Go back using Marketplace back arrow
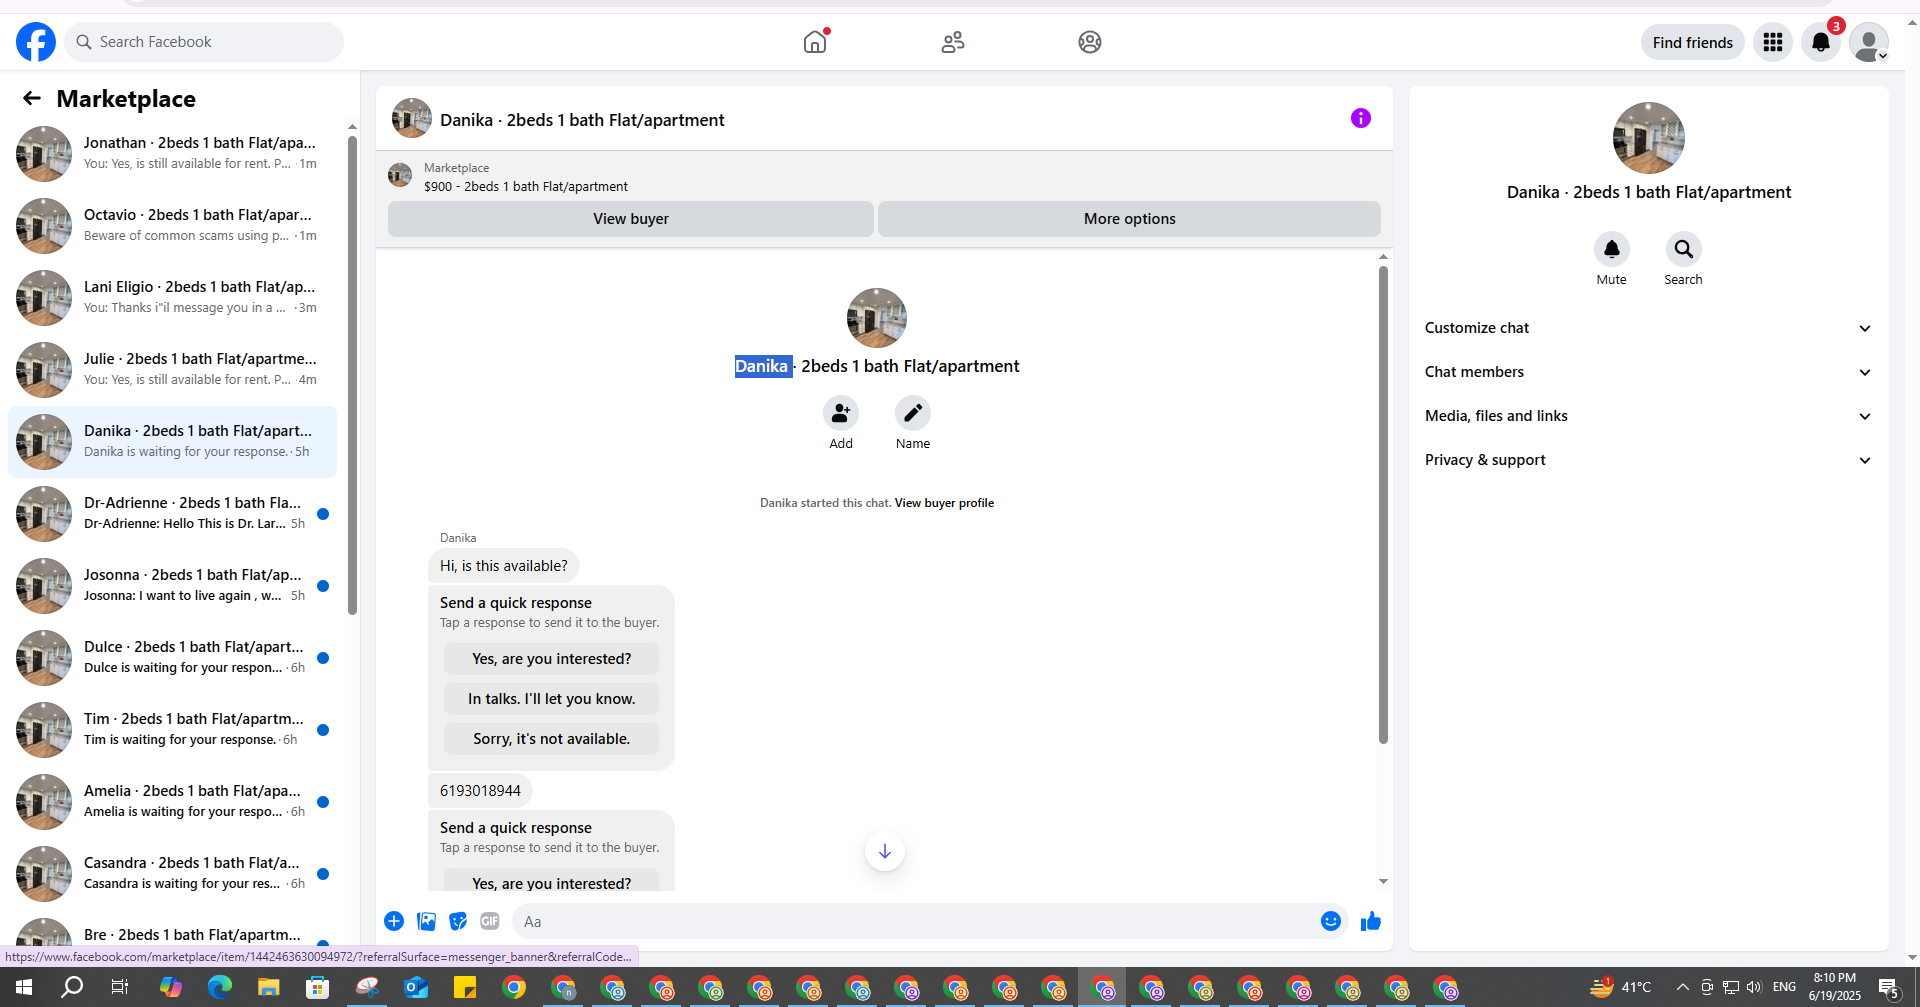This screenshot has height=1007, width=1920. (x=32, y=98)
